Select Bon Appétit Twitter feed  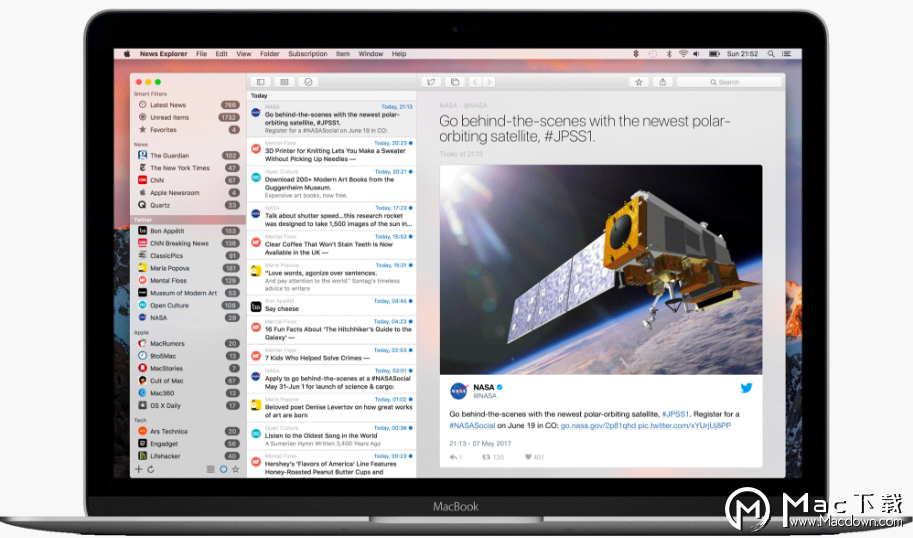pos(188,231)
